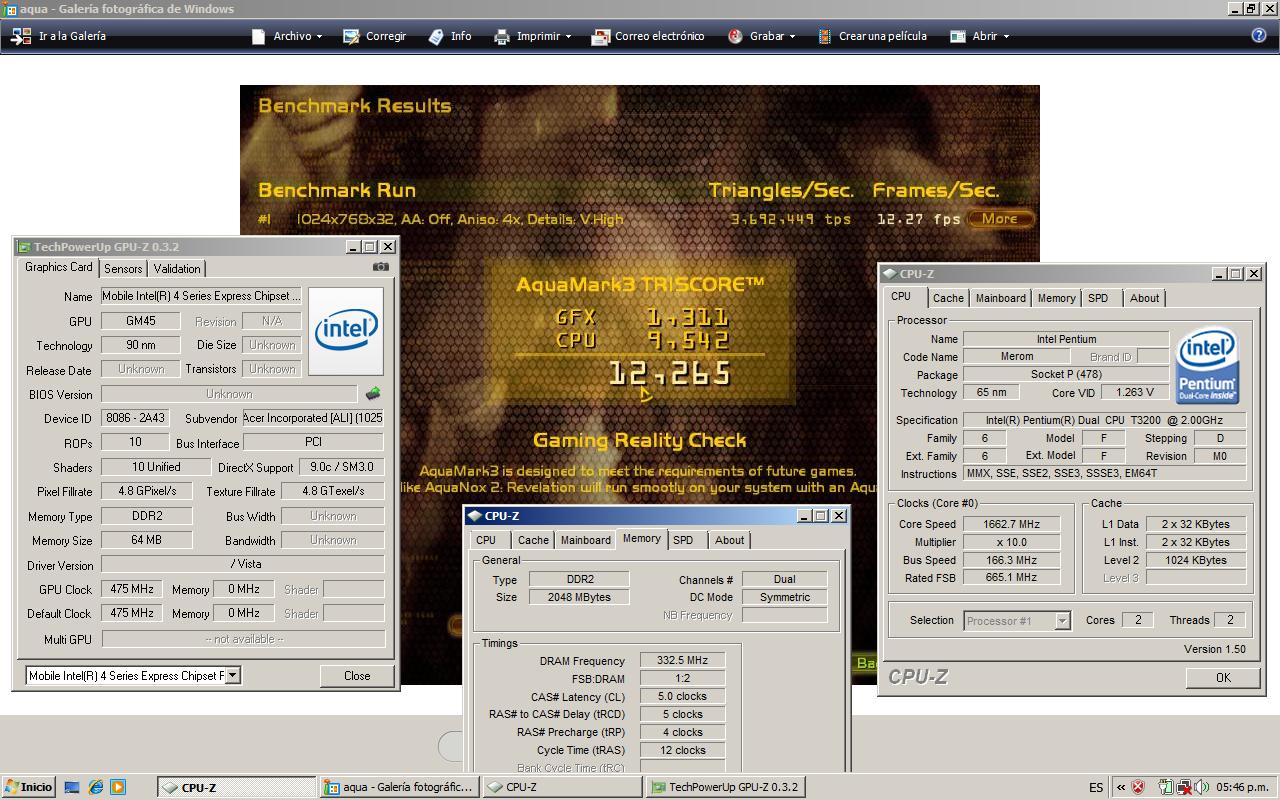Viewport: 1280px width, 800px height.
Task: Click the blue help question mark icon
Action: point(1259,35)
